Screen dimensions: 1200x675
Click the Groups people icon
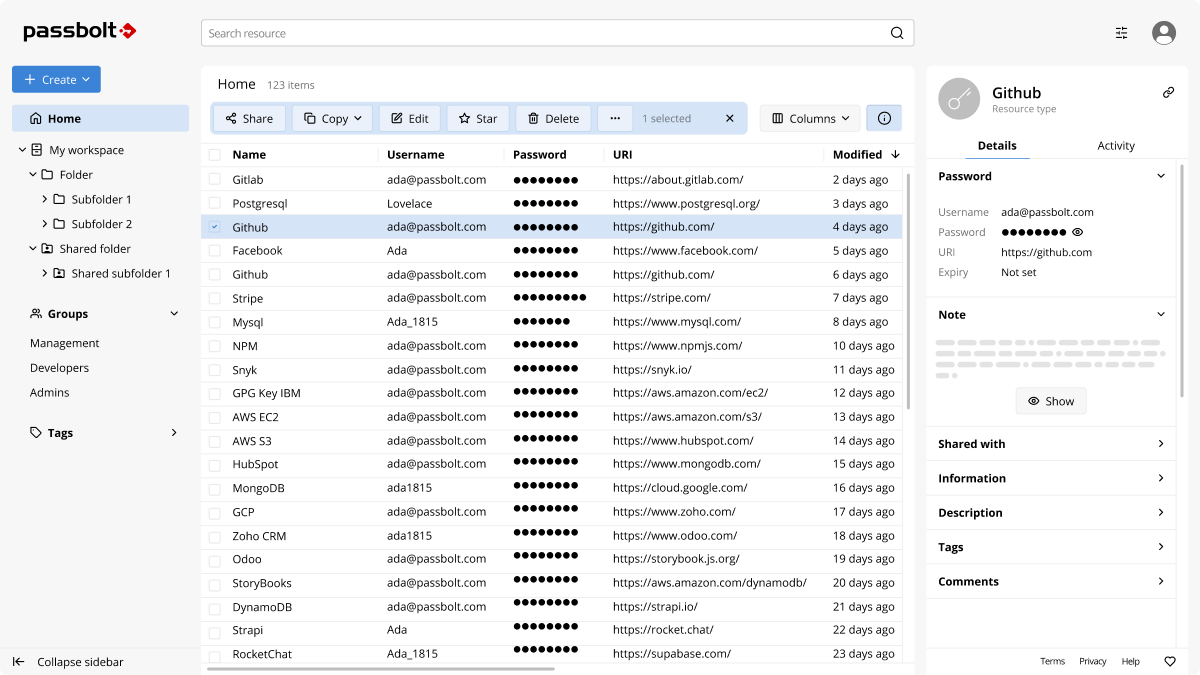tap(36, 314)
